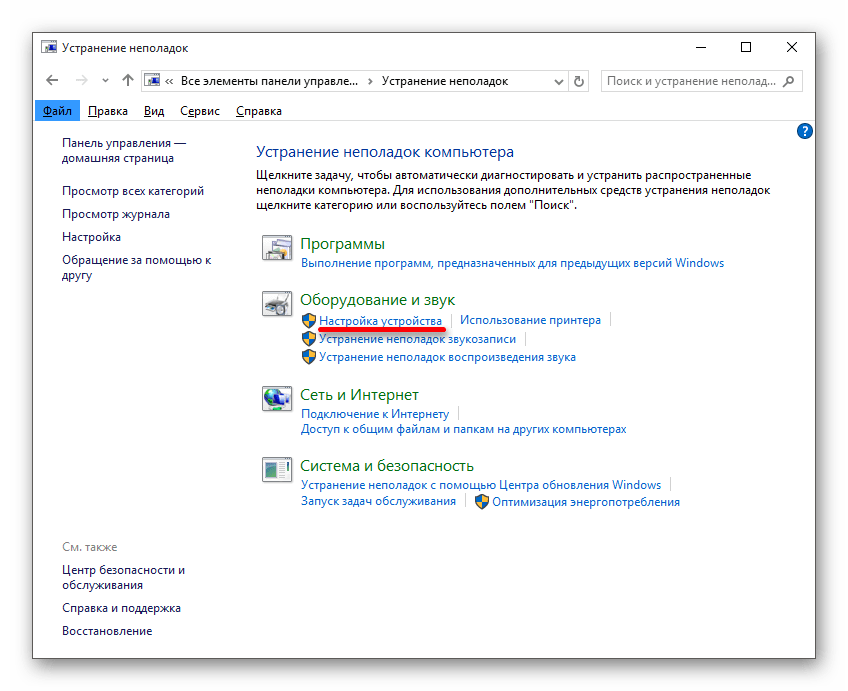Navigate back with the back arrow
This screenshot has height=691, width=848.
[x=53, y=81]
